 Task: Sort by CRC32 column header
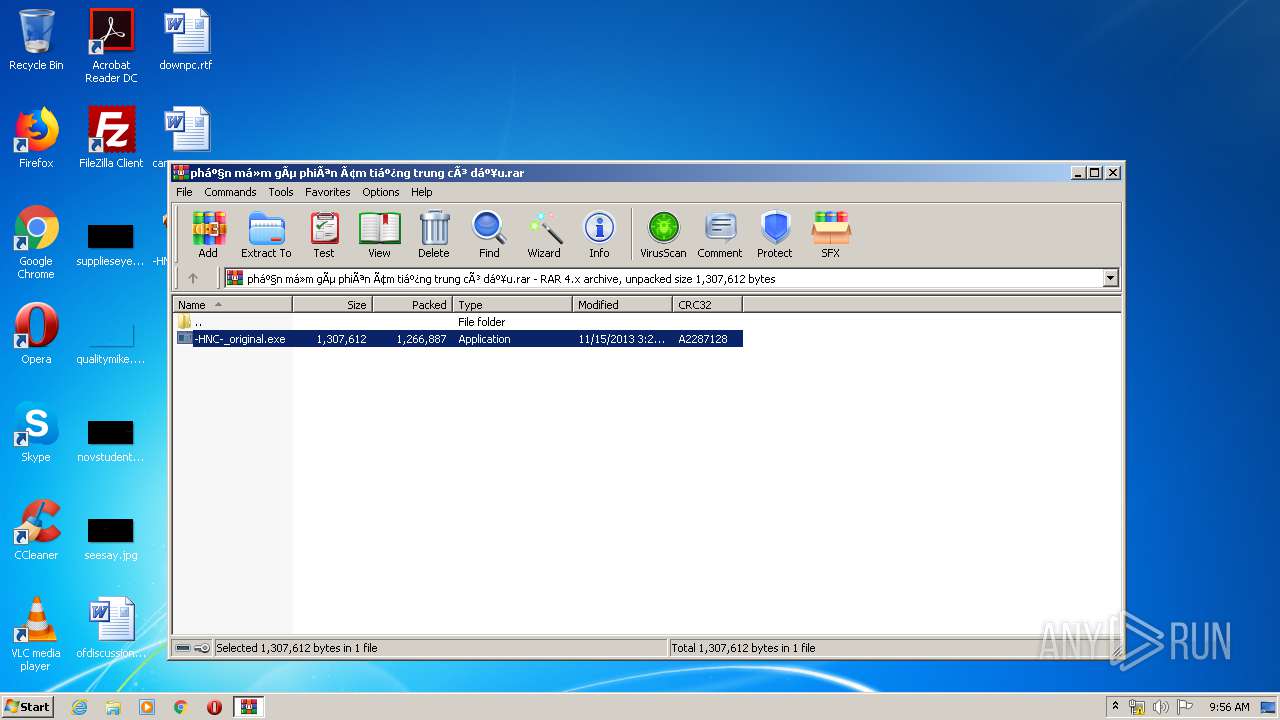(708, 305)
